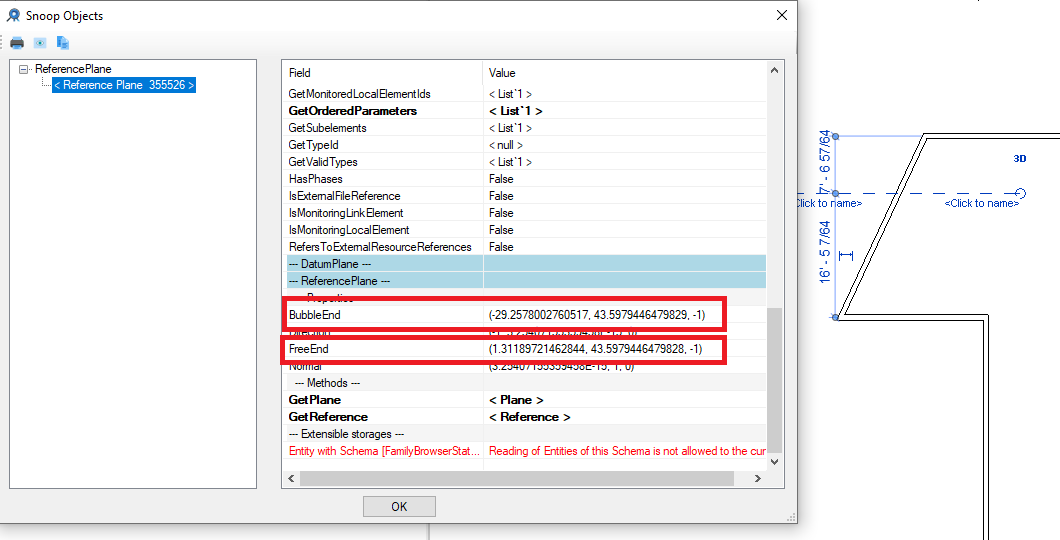Click the ReferencePlane section header row
Viewport: 1060px width, 540px height.
(525, 280)
